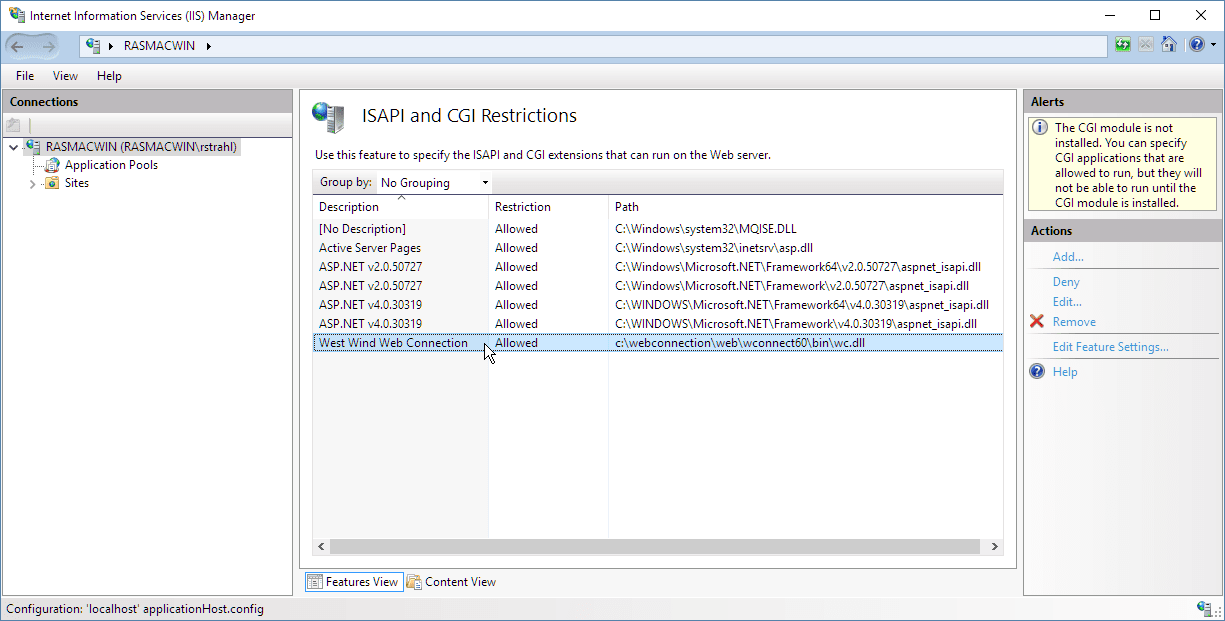This screenshot has height=621, width=1225.
Task: Sort by the Path column header
Action: click(x=806, y=207)
